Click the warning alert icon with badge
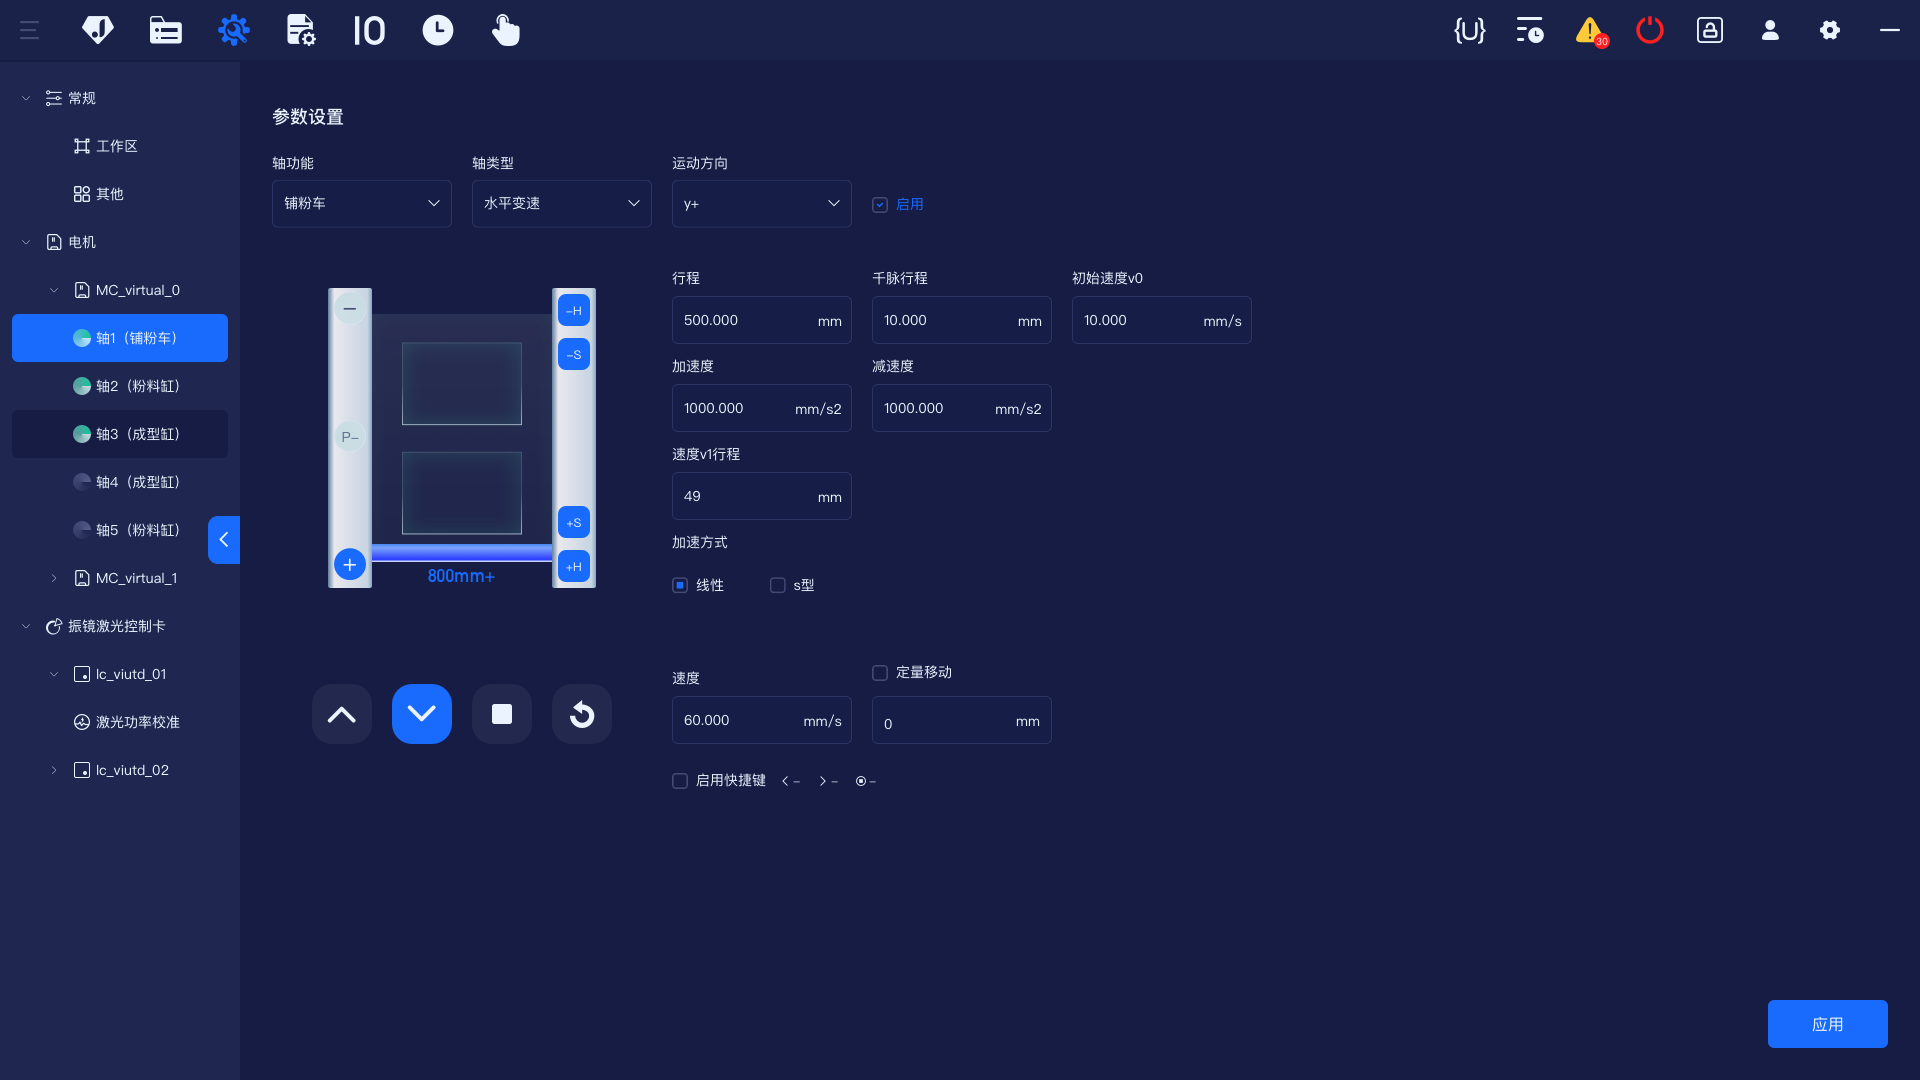 tap(1589, 31)
